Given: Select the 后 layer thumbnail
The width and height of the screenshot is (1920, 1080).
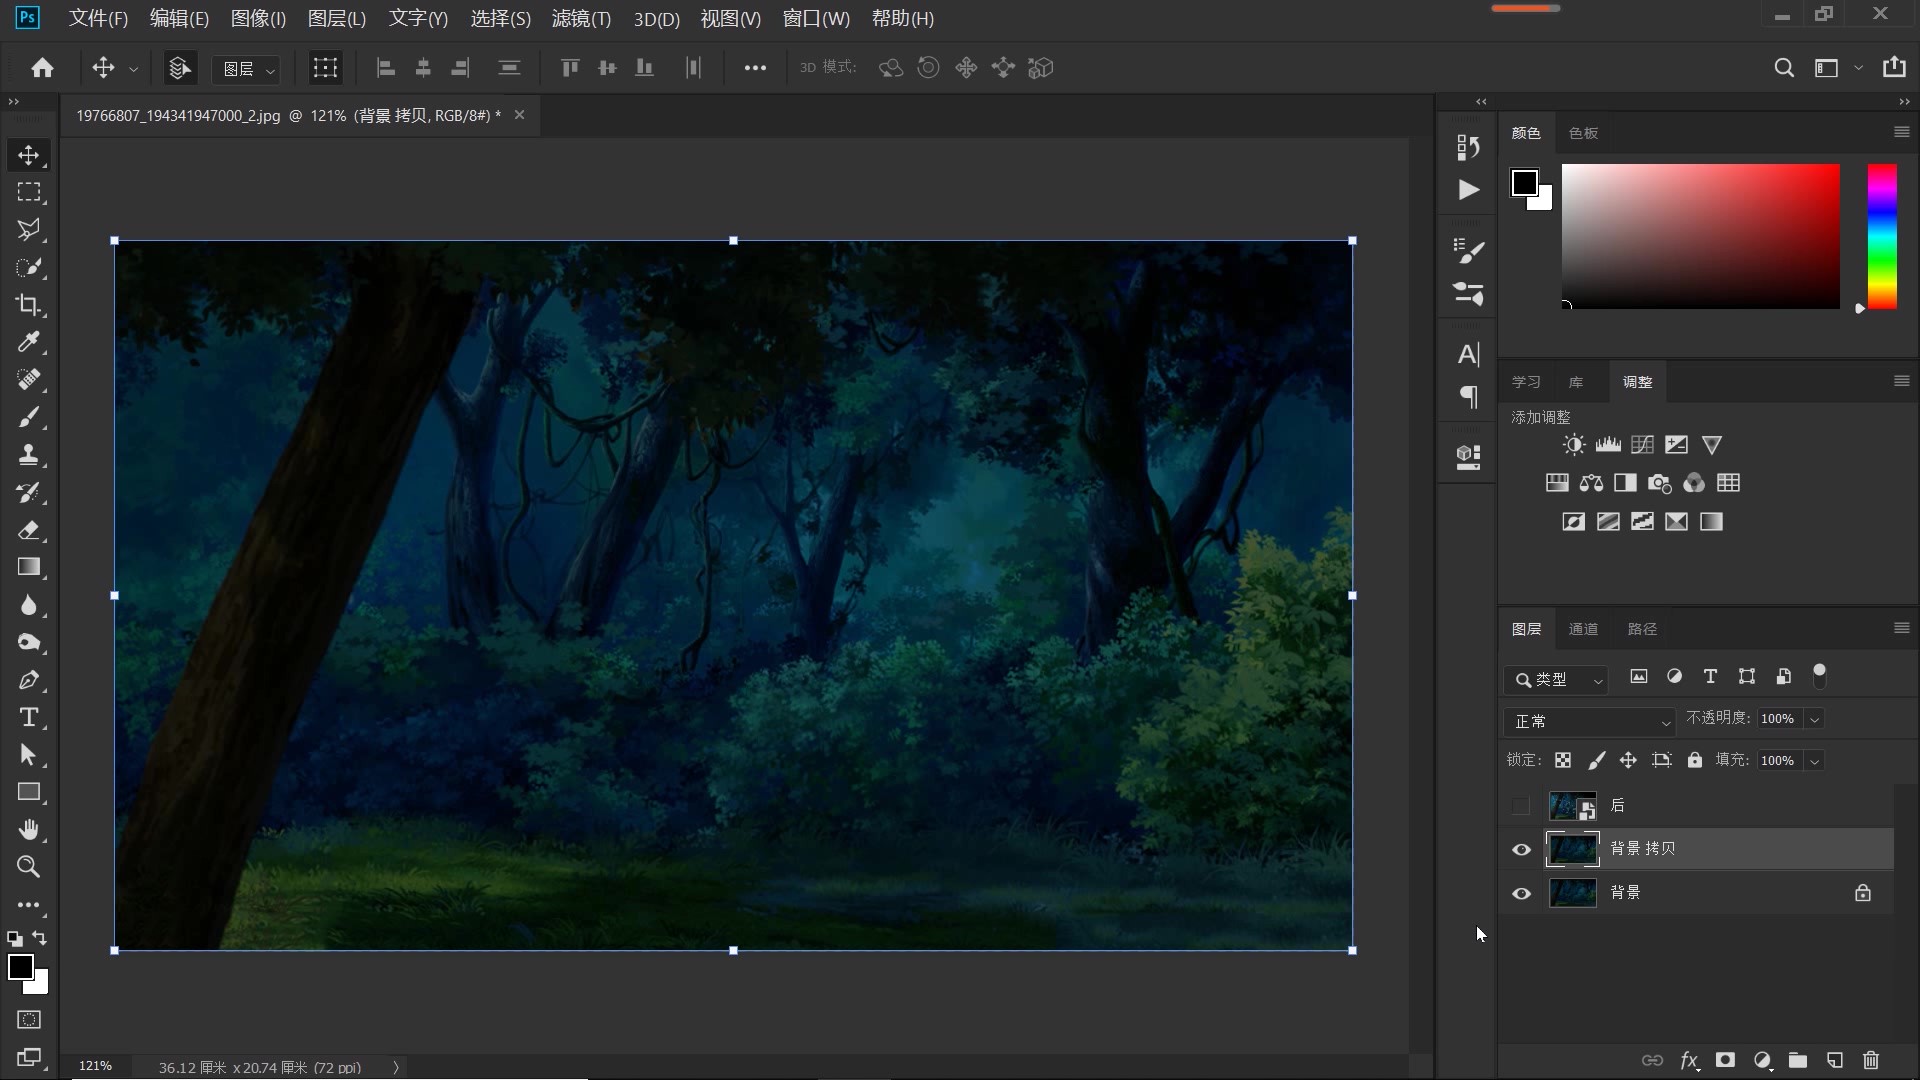Looking at the screenshot, I should click(x=1571, y=805).
